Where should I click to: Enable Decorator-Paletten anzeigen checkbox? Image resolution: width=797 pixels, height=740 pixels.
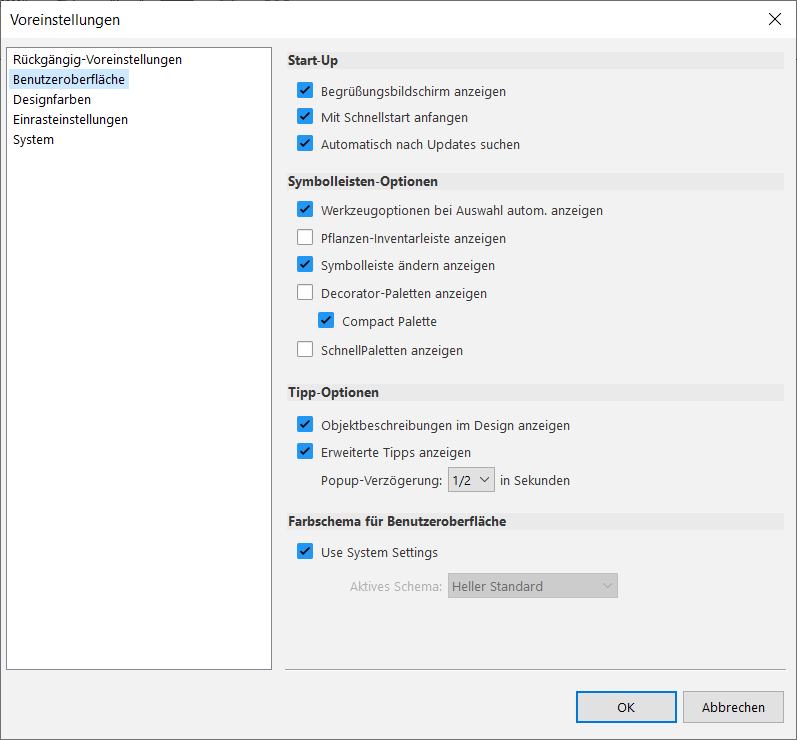(305, 292)
